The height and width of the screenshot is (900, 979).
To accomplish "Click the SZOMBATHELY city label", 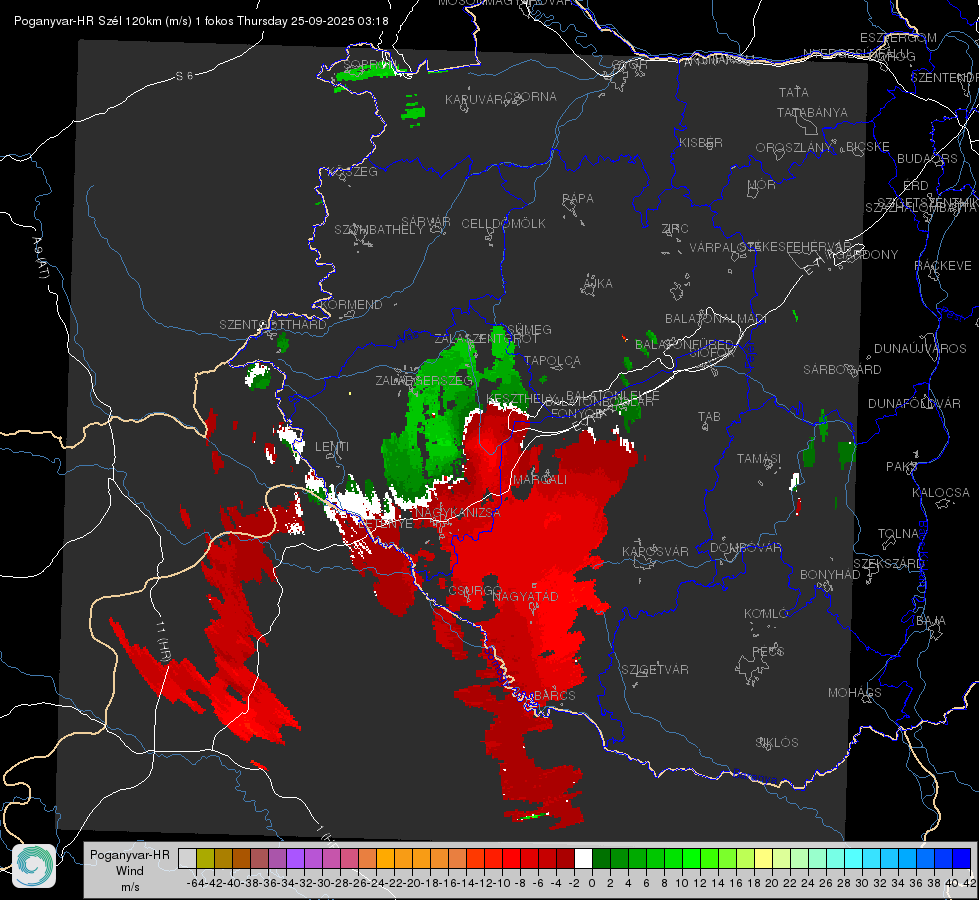I will click(x=378, y=229).
